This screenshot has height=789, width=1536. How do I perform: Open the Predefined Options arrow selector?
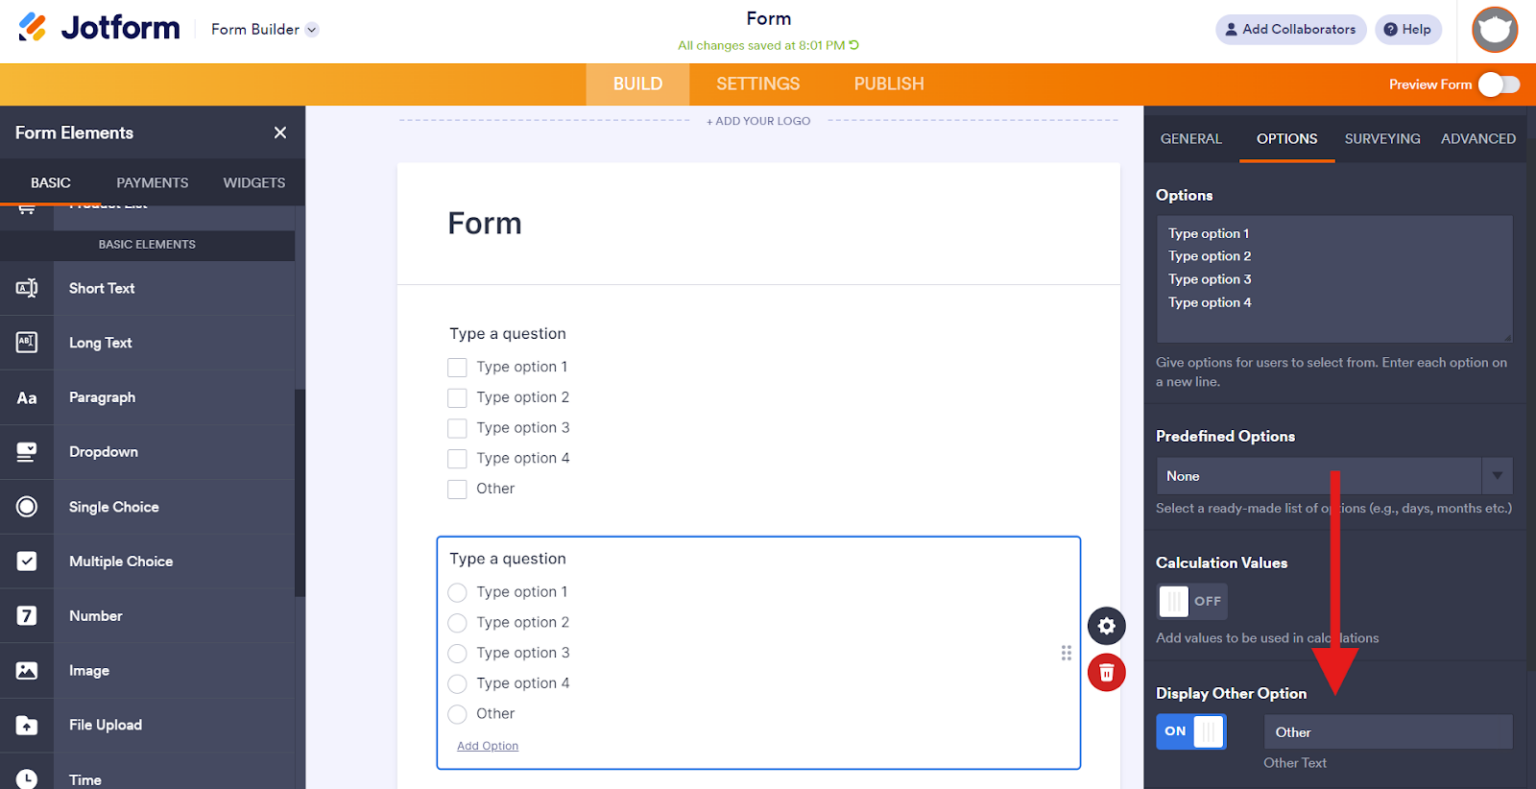(1497, 475)
